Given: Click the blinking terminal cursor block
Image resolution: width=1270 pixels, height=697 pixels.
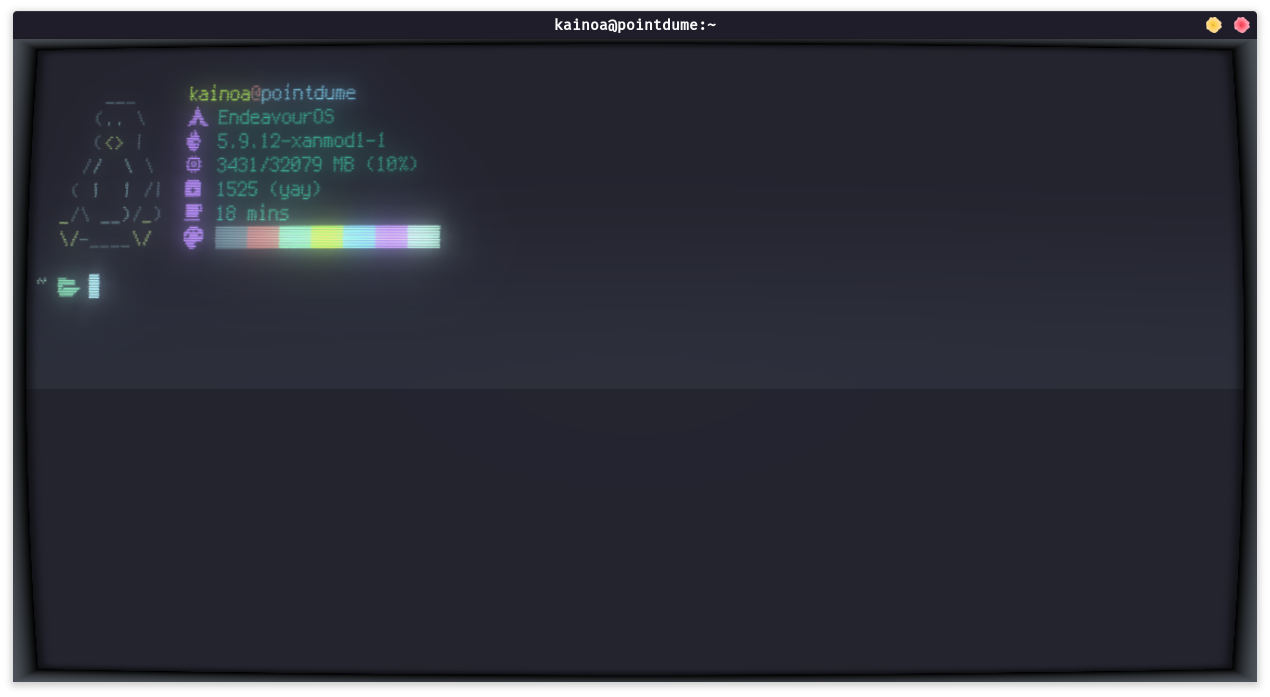Looking at the screenshot, I should (x=94, y=286).
